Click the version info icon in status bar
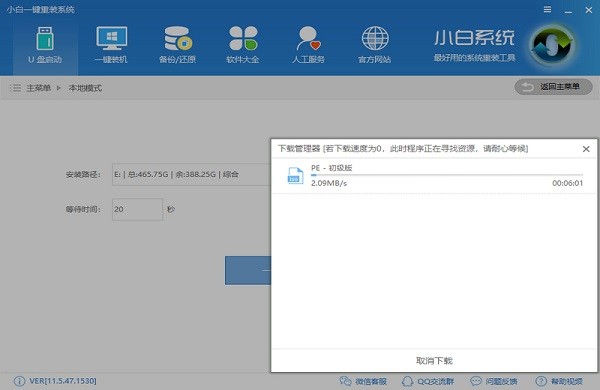Screen dimensions: 600x390 [19, 381]
